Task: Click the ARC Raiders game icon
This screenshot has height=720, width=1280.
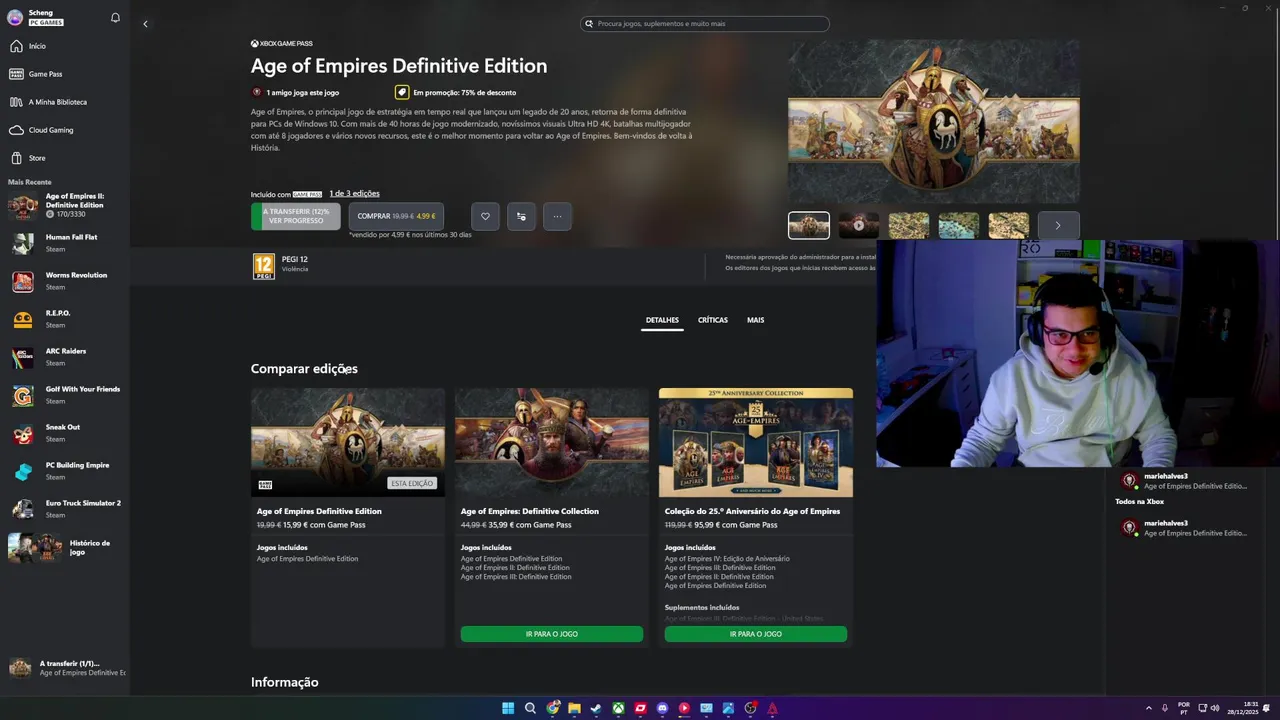Action: click(x=23, y=357)
